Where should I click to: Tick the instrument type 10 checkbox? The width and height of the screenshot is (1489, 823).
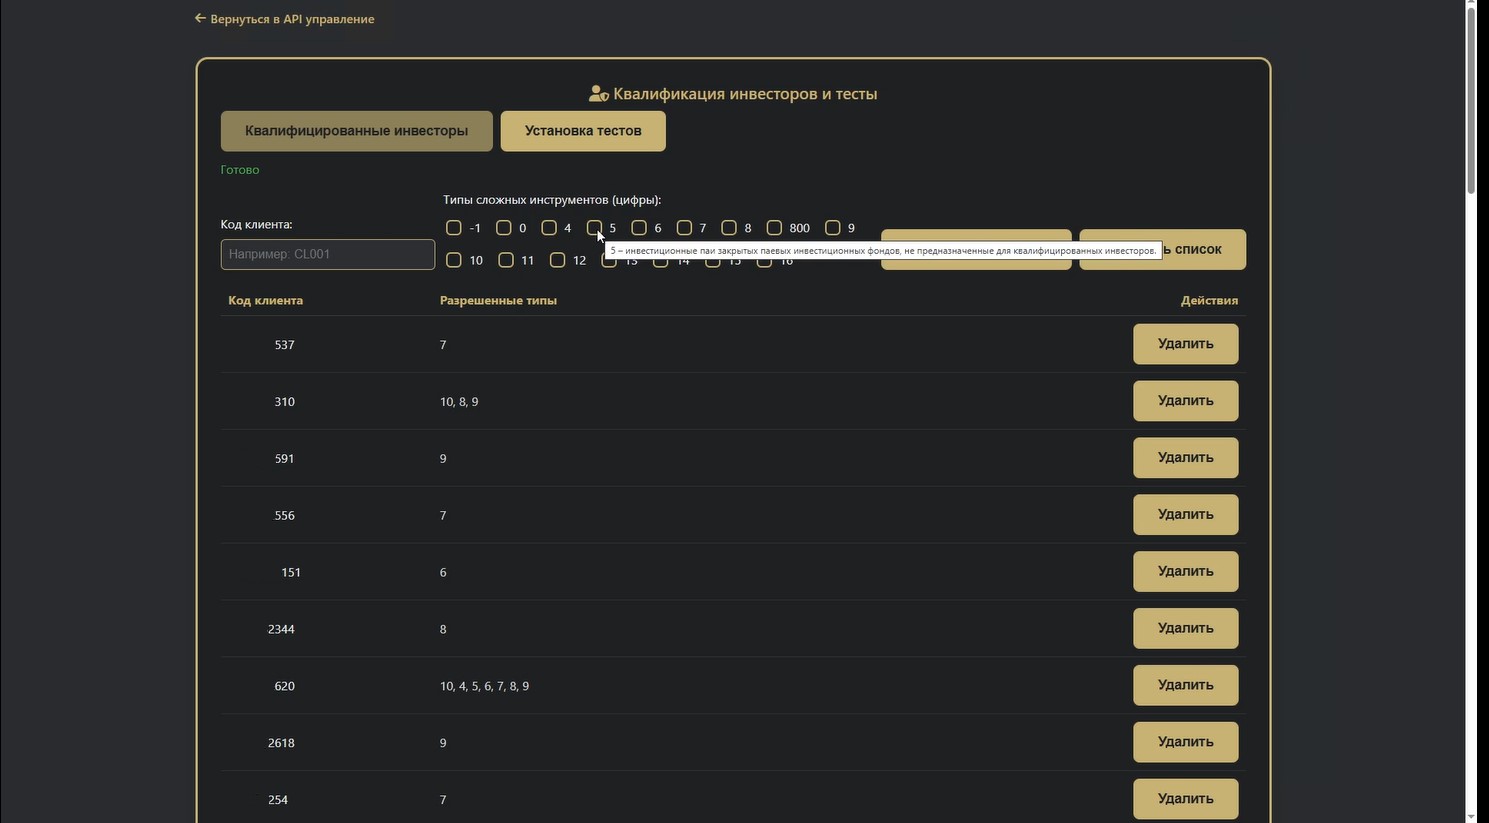point(454,260)
